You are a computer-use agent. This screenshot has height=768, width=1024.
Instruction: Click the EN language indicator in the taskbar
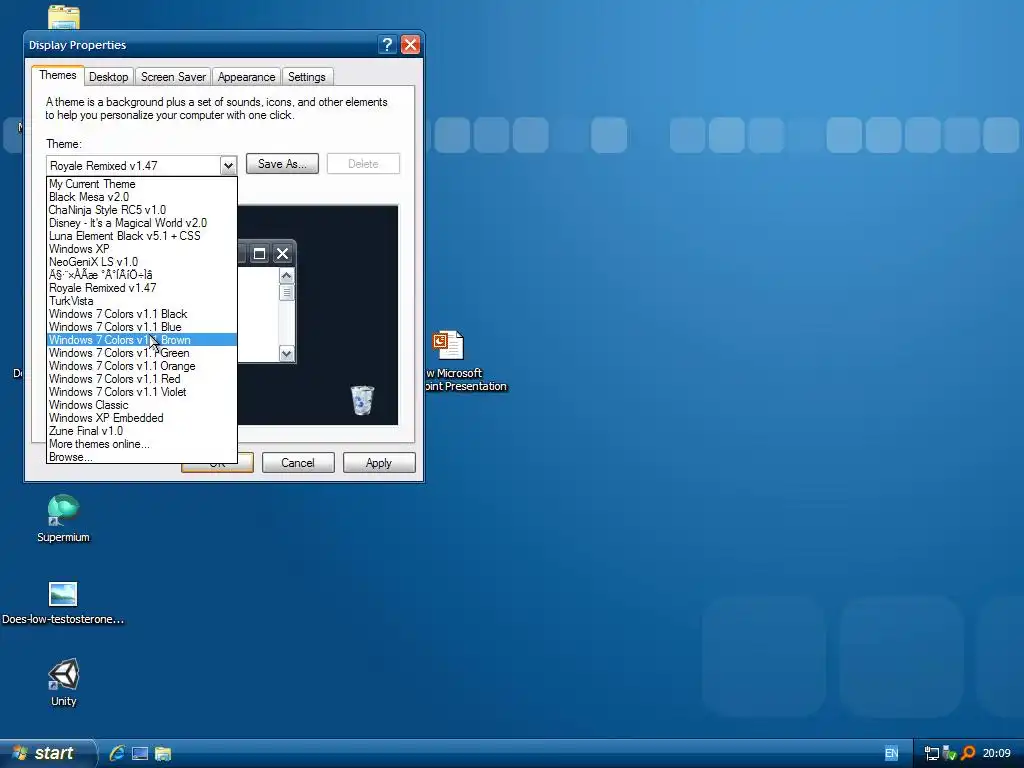click(x=891, y=753)
